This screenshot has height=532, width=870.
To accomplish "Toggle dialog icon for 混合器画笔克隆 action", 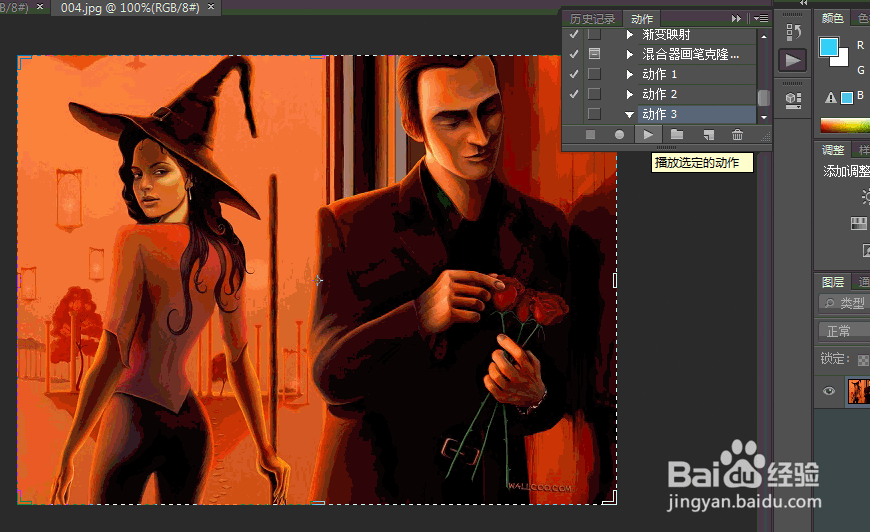I will (x=594, y=54).
